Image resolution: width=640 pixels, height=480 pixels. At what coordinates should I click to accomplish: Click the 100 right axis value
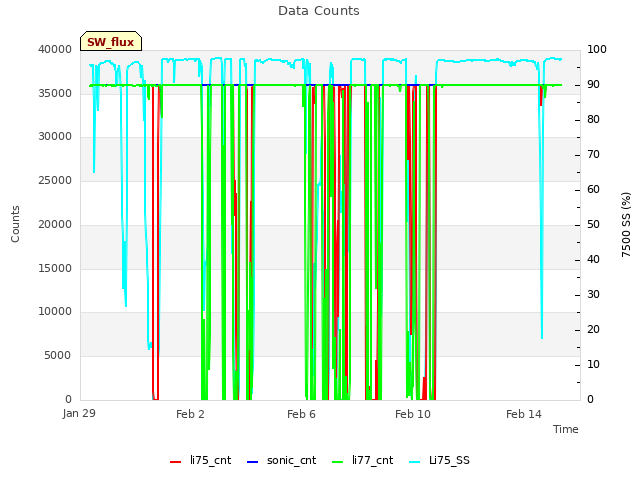click(x=597, y=49)
